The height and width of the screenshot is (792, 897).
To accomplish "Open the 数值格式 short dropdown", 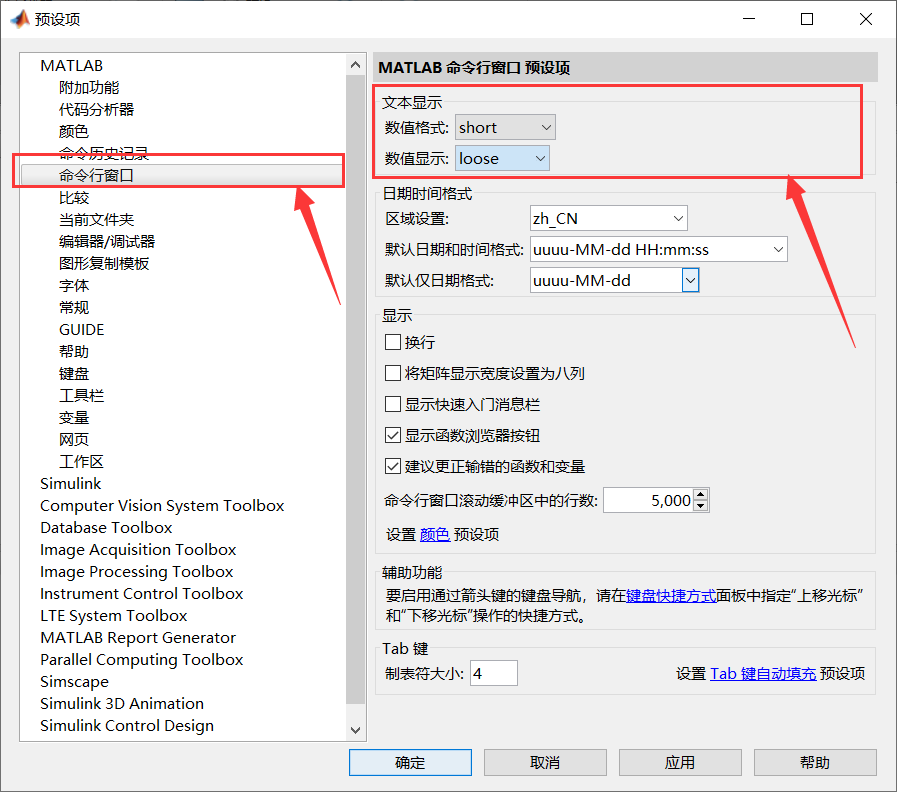I will pyautogui.click(x=505, y=127).
